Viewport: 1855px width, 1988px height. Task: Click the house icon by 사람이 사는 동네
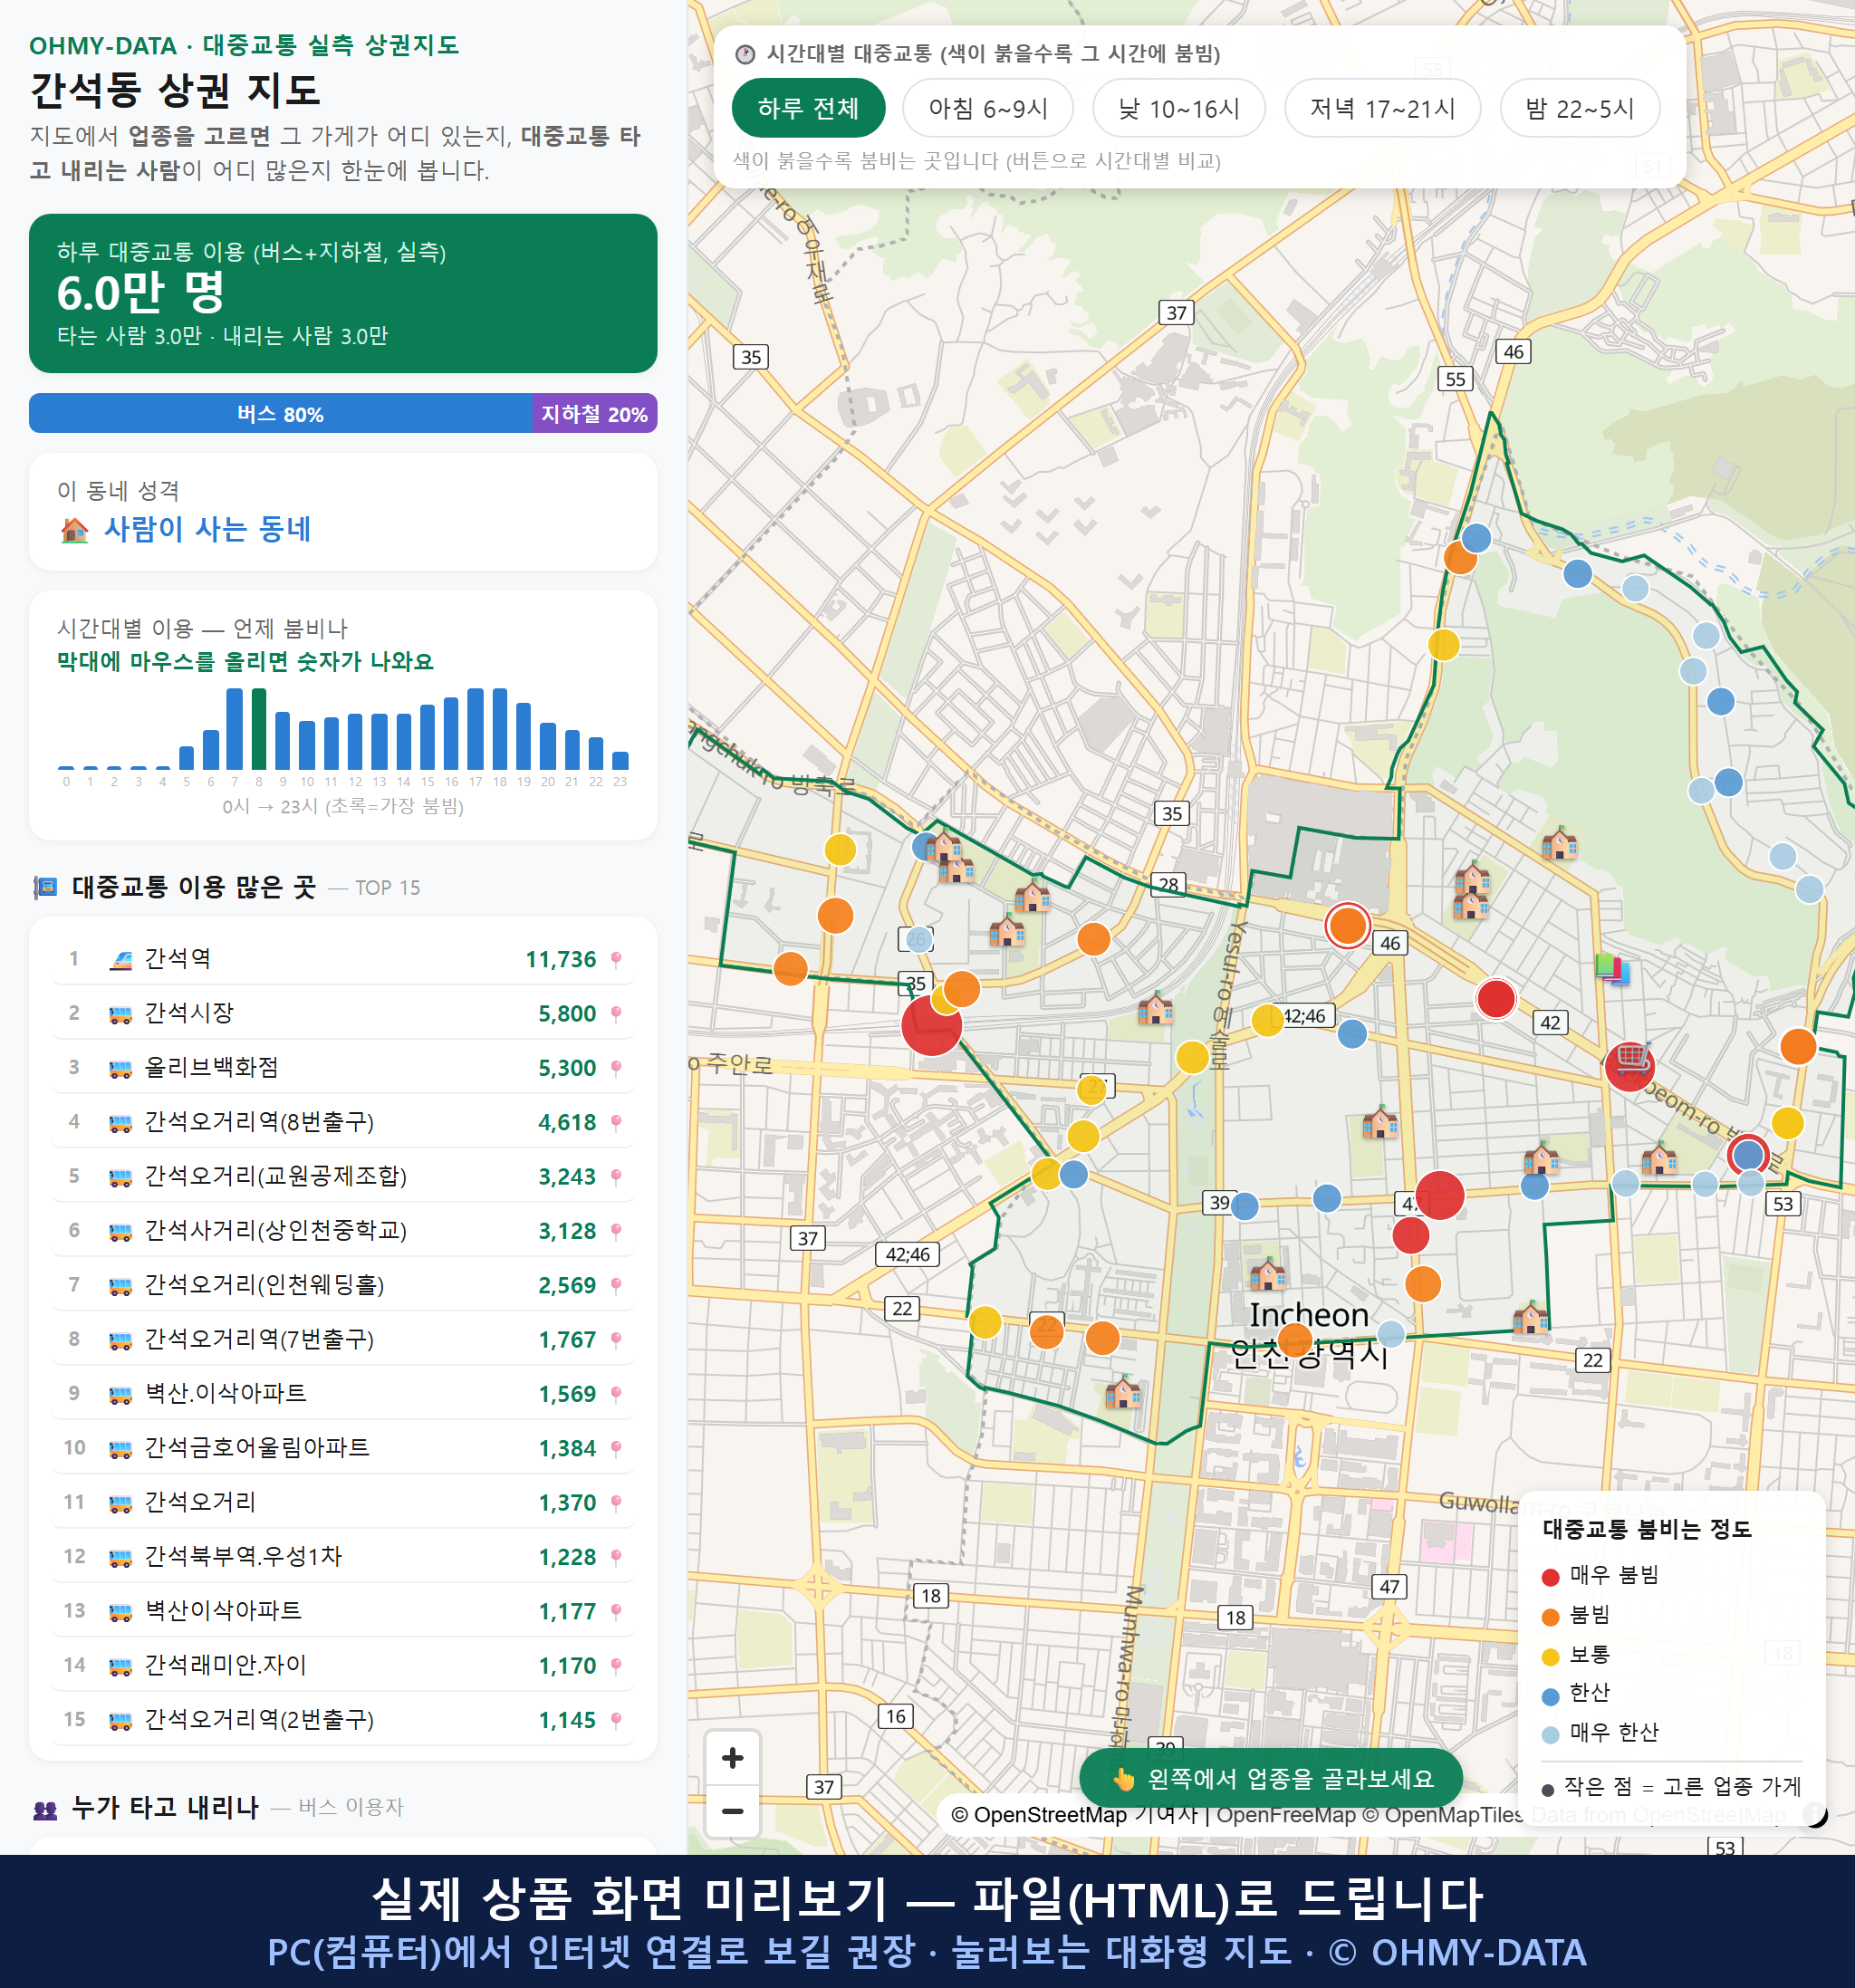pyautogui.click(x=75, y=530)
